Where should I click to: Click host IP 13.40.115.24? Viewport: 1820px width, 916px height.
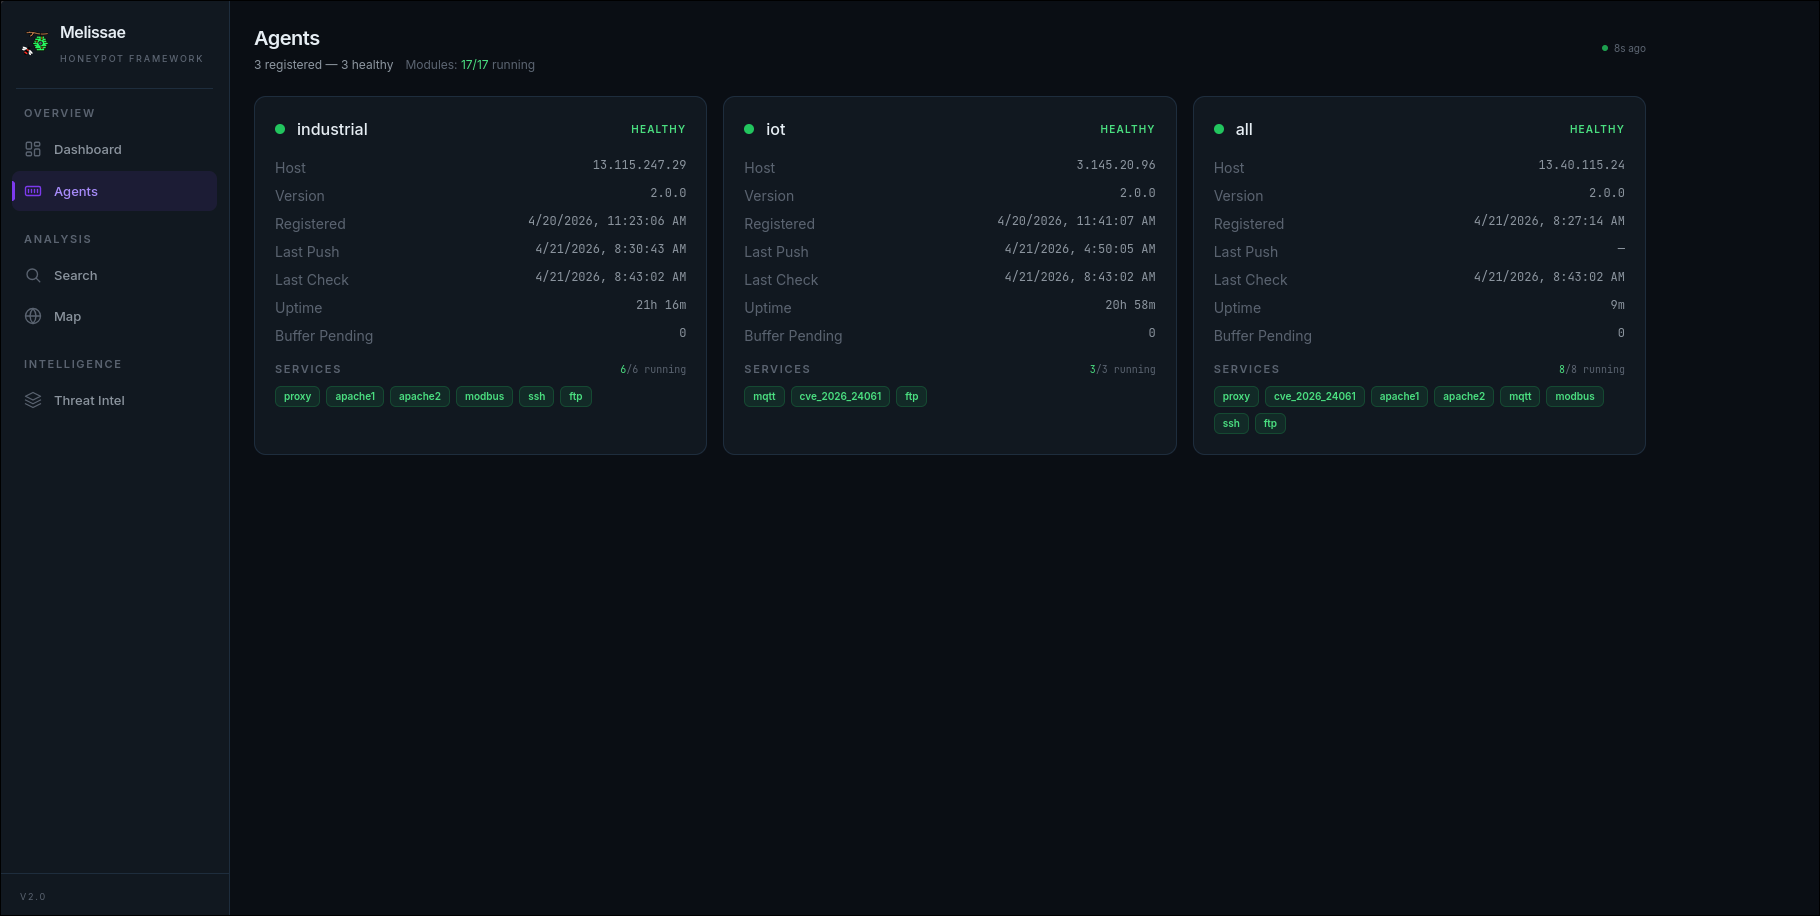pos(1581,165)
